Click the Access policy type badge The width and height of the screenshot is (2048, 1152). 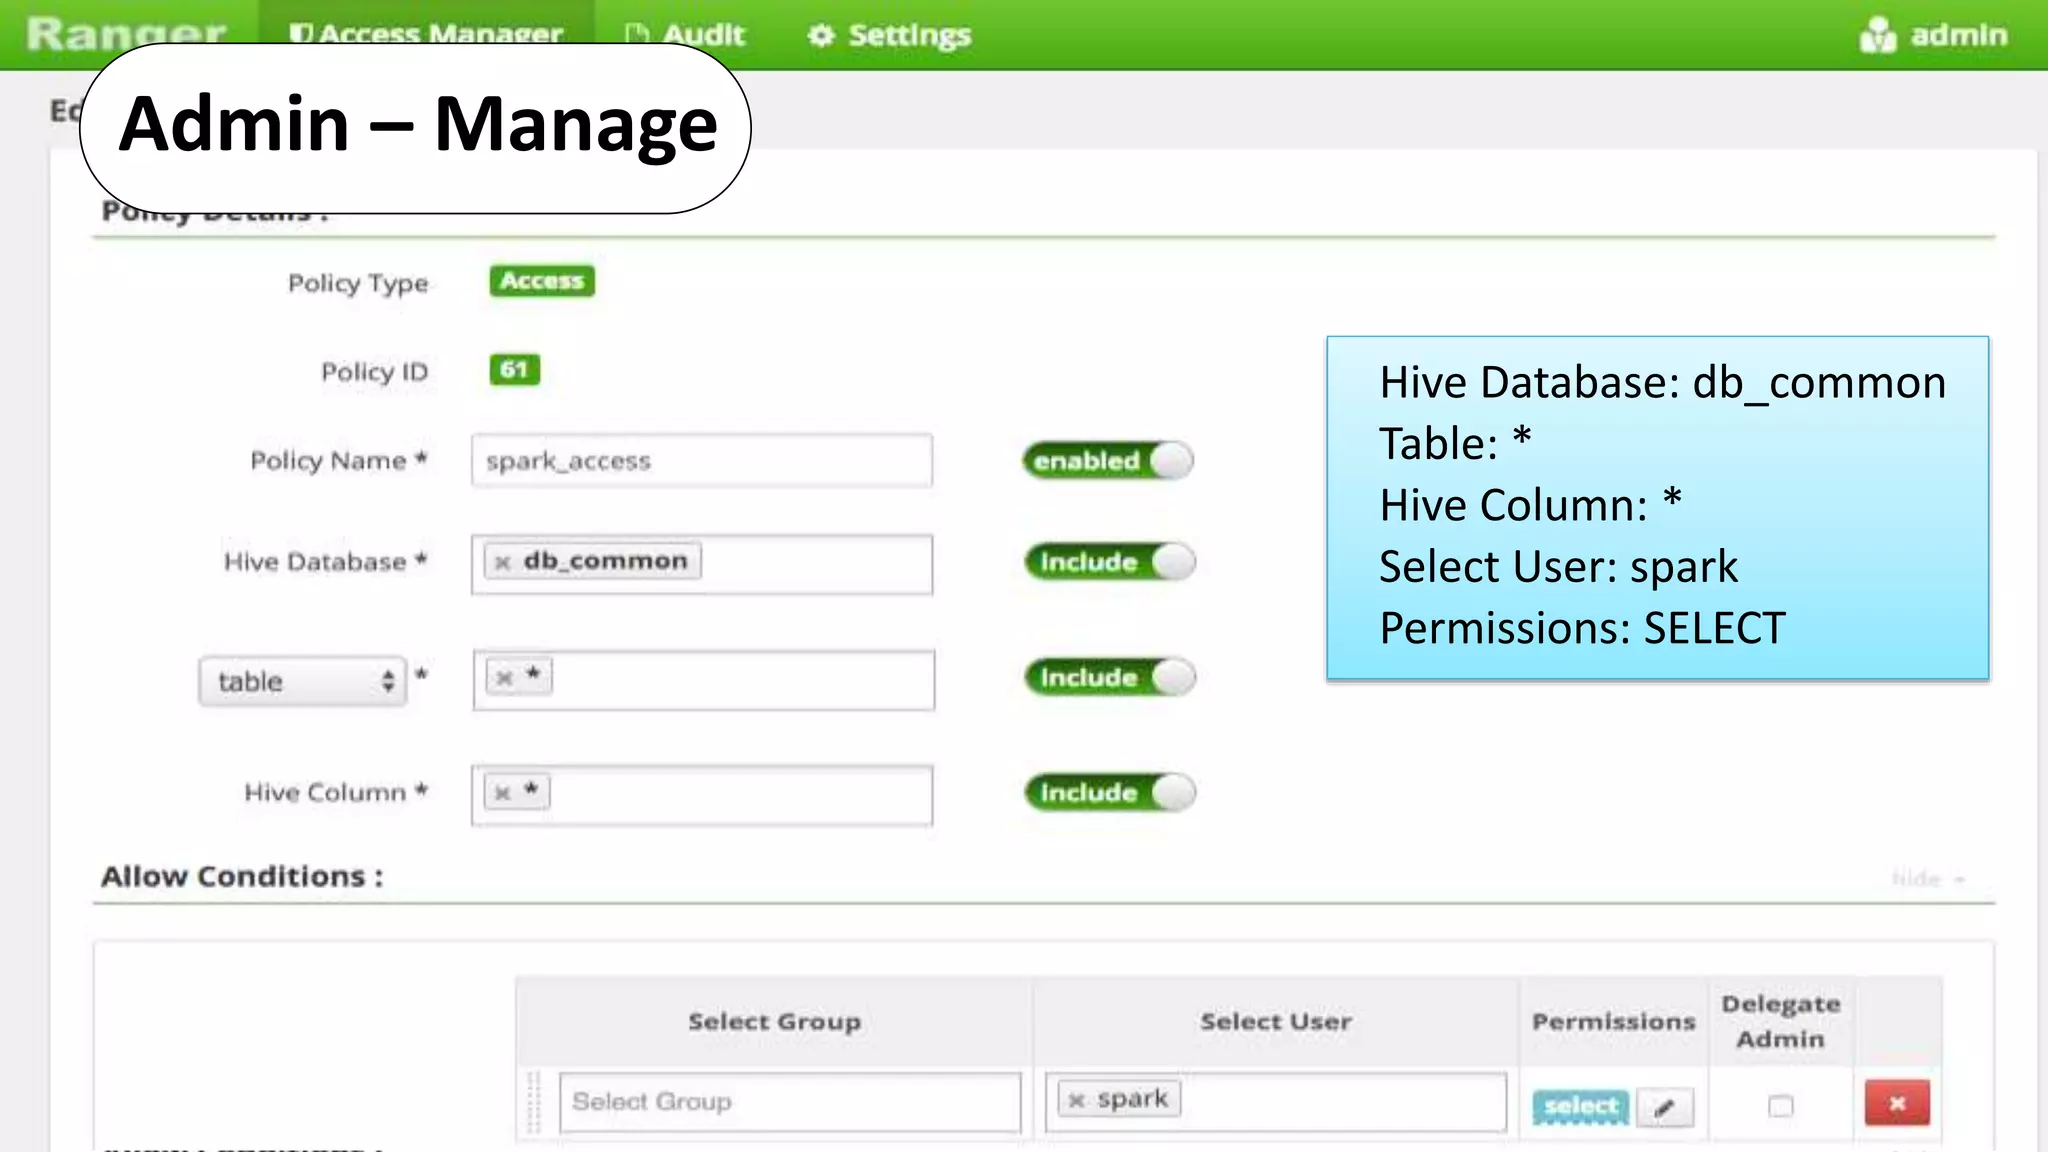[542, 281]
